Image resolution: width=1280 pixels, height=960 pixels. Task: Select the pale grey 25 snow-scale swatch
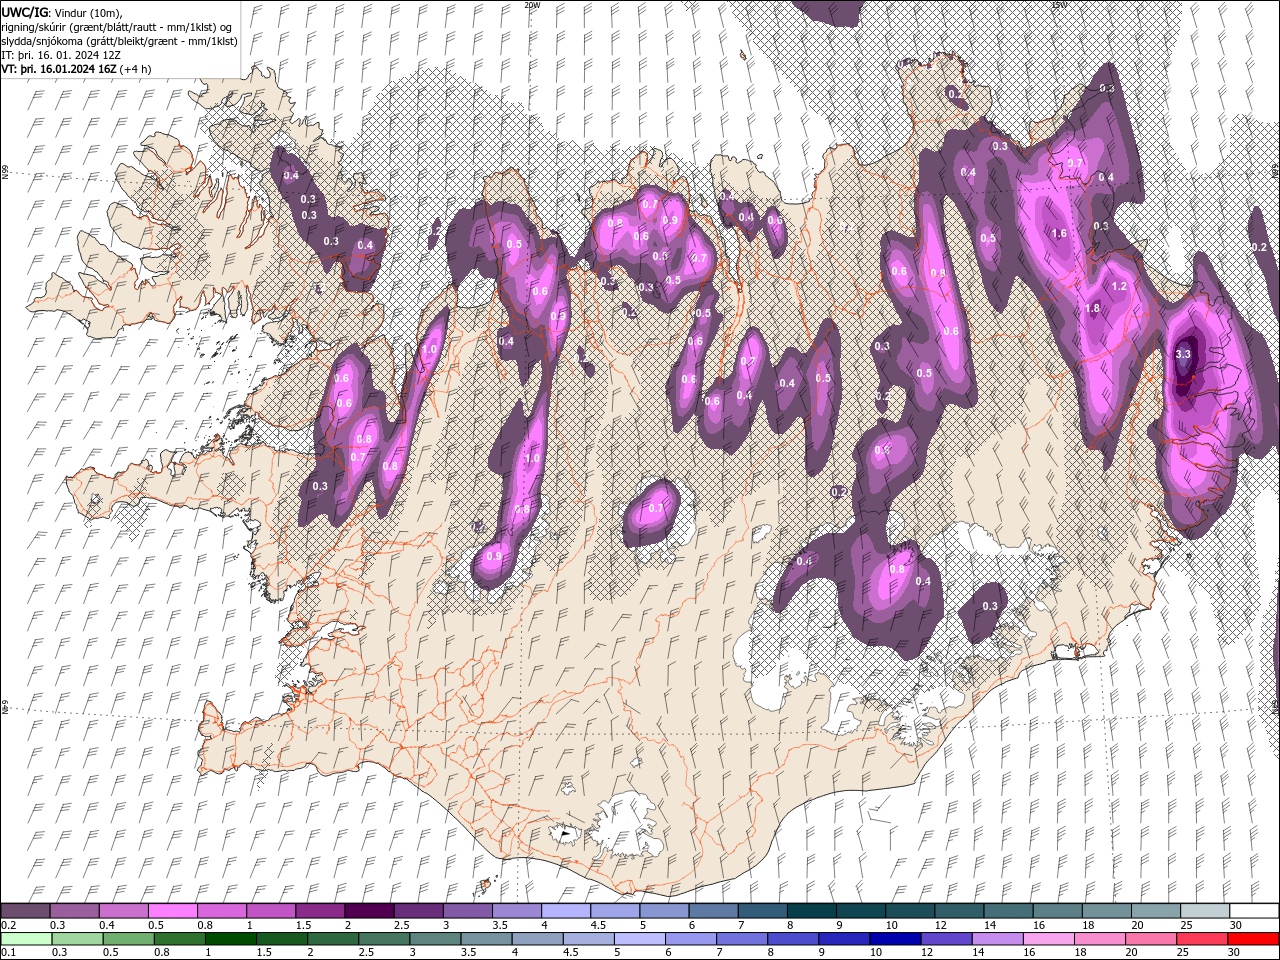click(x=1204, y=911)
